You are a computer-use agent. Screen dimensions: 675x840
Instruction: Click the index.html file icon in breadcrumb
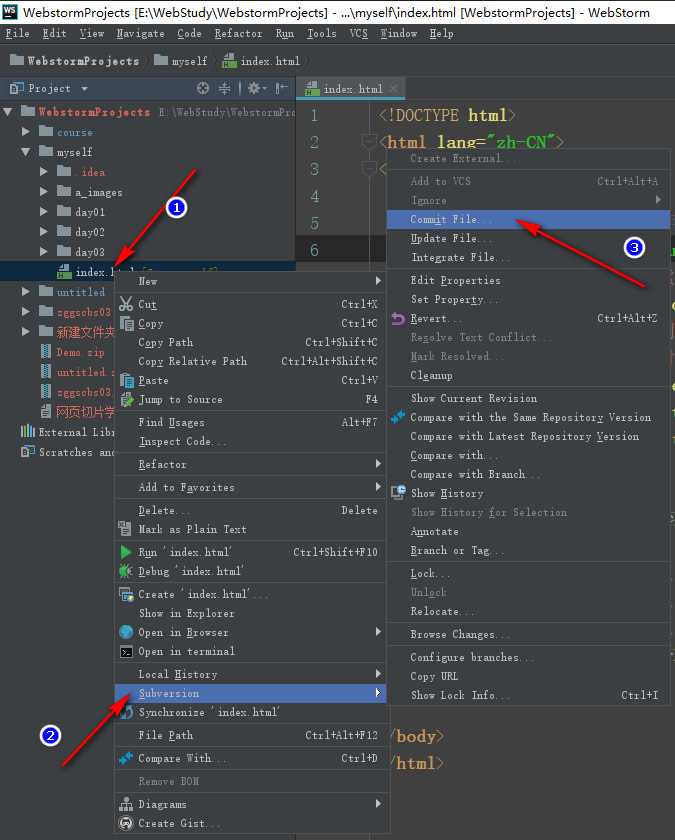pyautogui.click(x=229, y=61)
